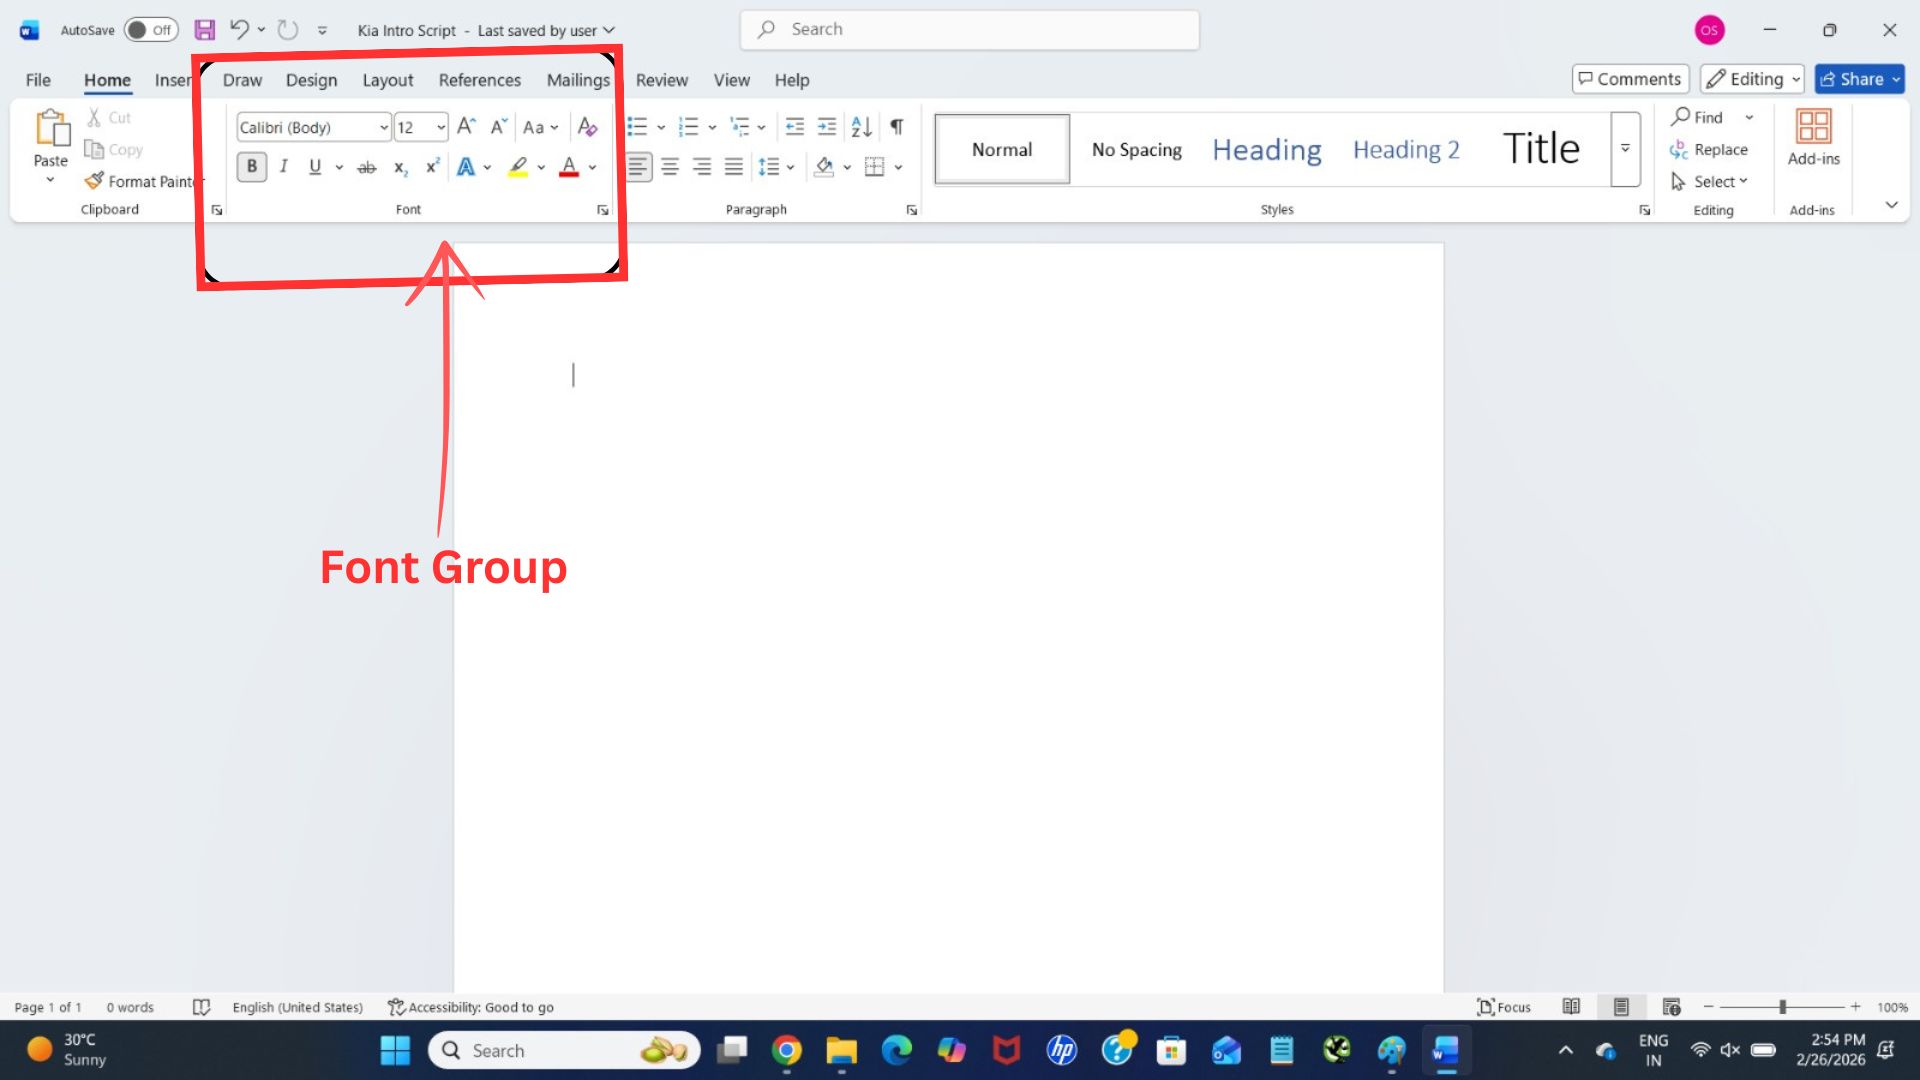Click the Strikethrough icon
Screen dimensions: 1920x1080
click(367, 167)
